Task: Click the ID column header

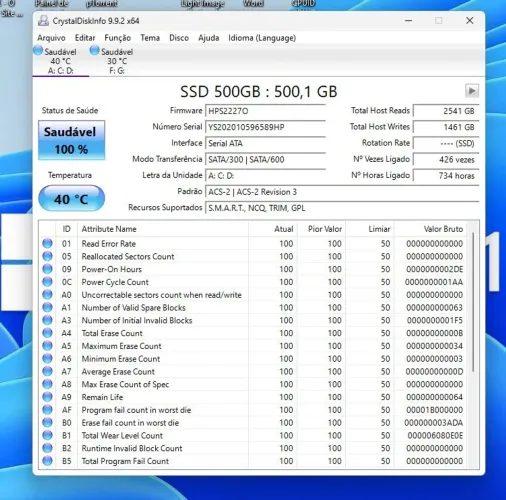Action: (x=66, y=229)
